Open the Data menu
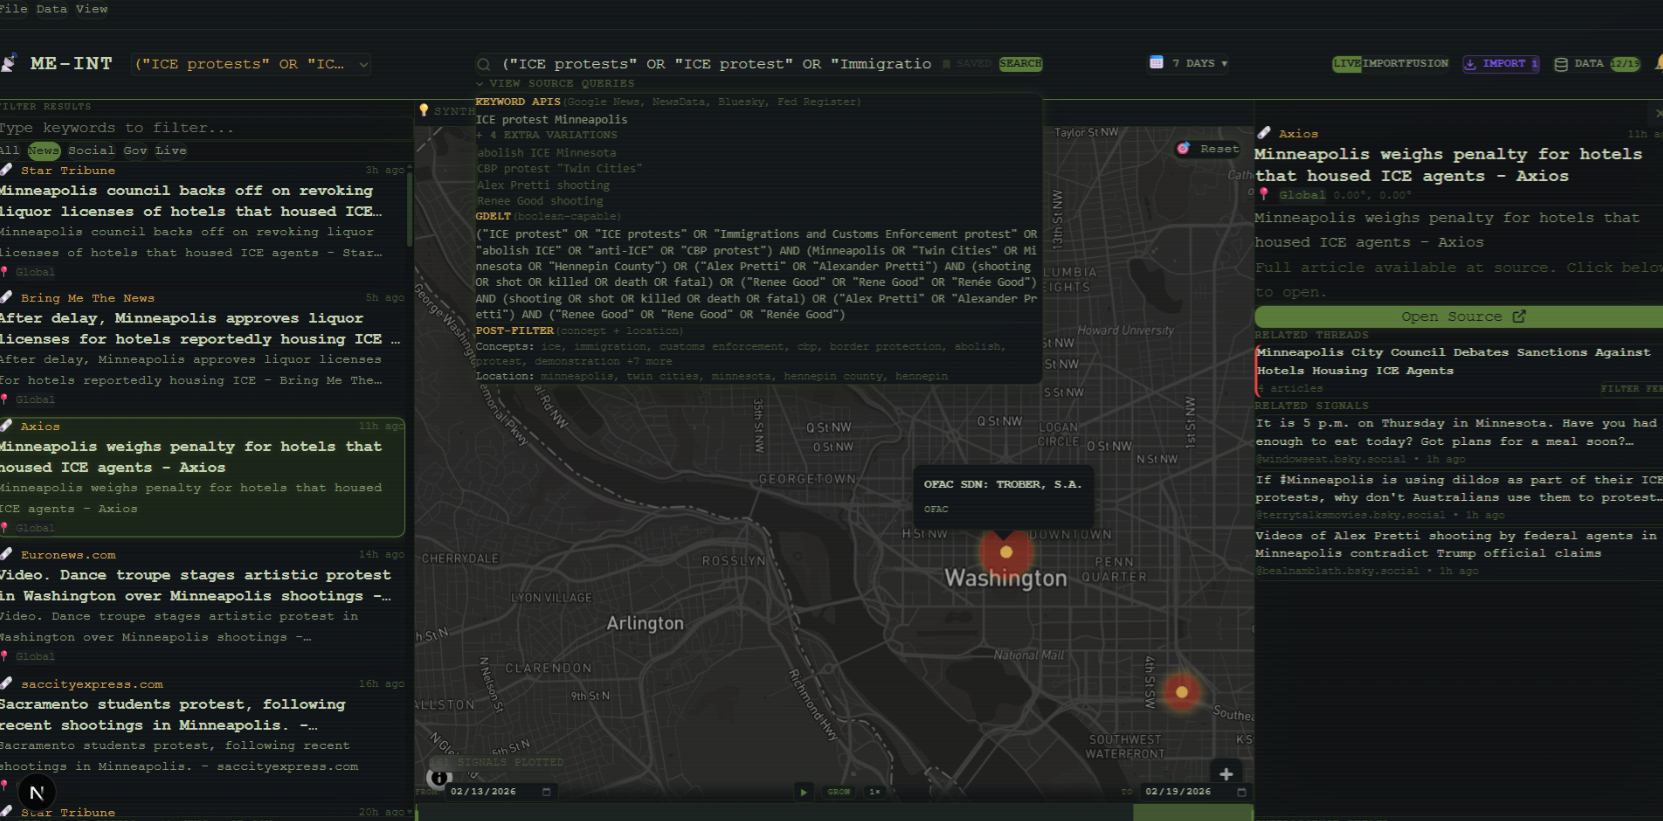The image size is (1663, 821). 52,9
